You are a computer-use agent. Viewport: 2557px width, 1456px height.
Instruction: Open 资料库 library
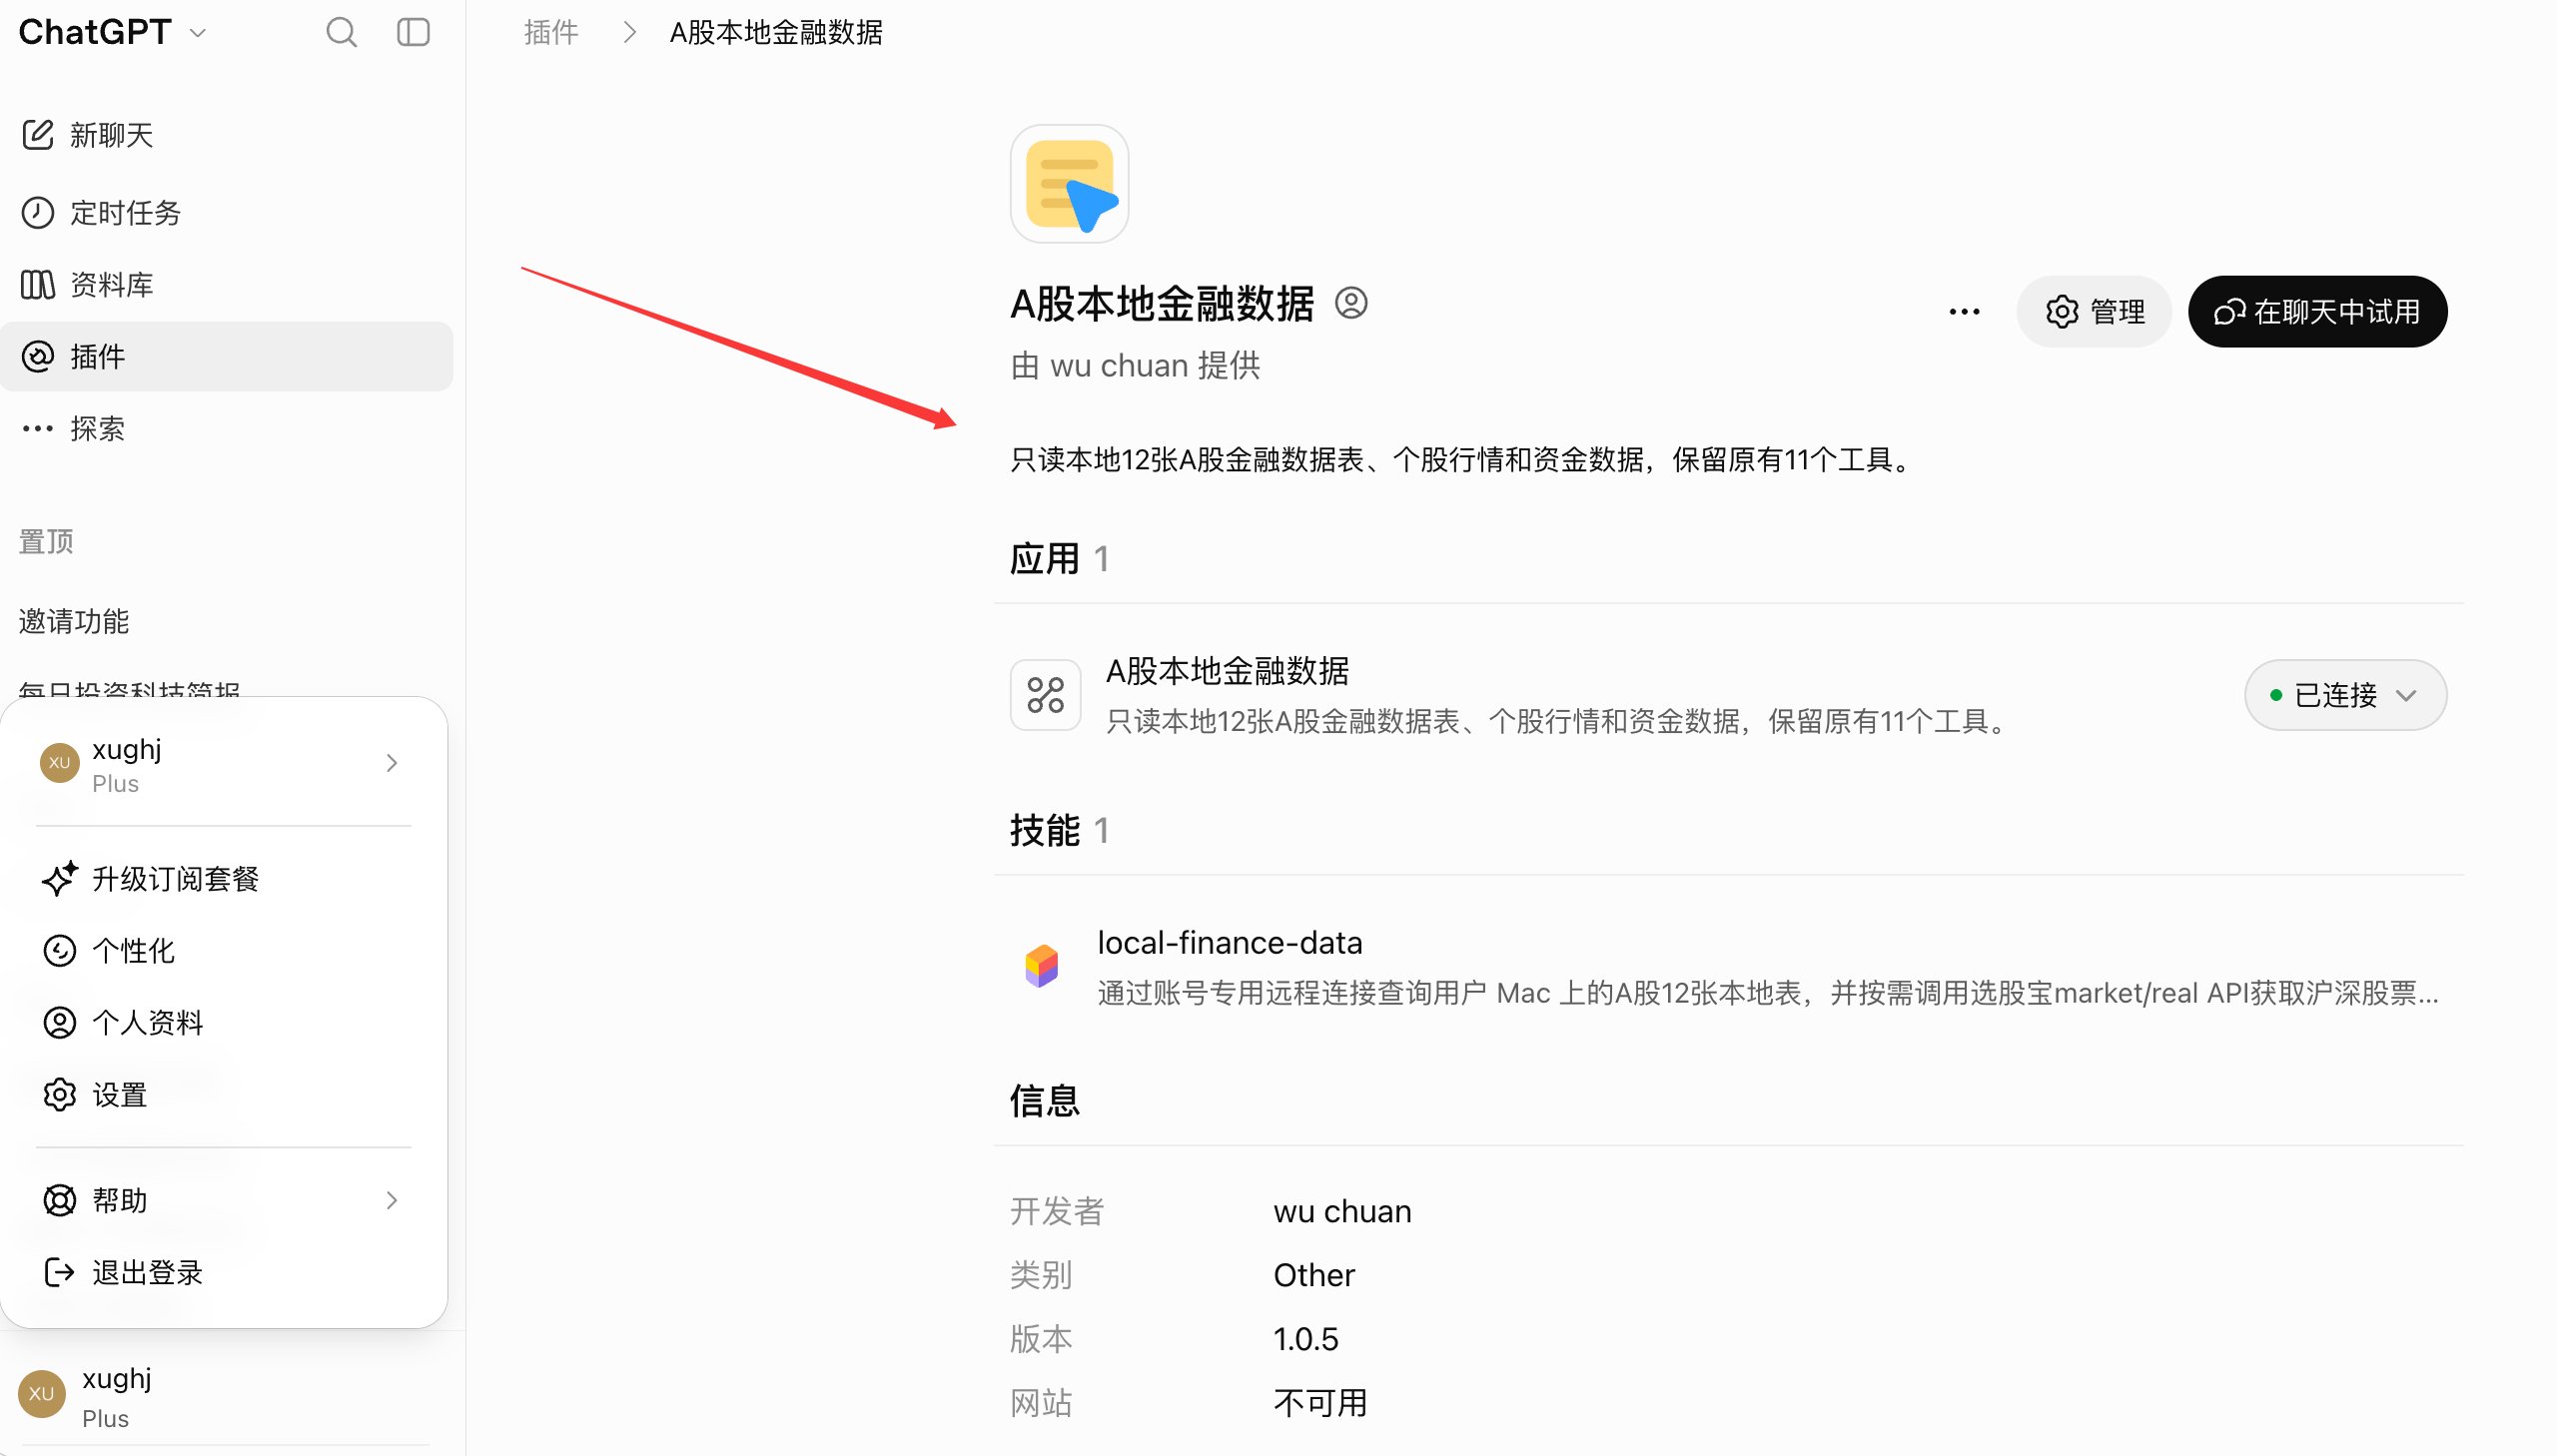pyautogui.click(x=226, y=285)
